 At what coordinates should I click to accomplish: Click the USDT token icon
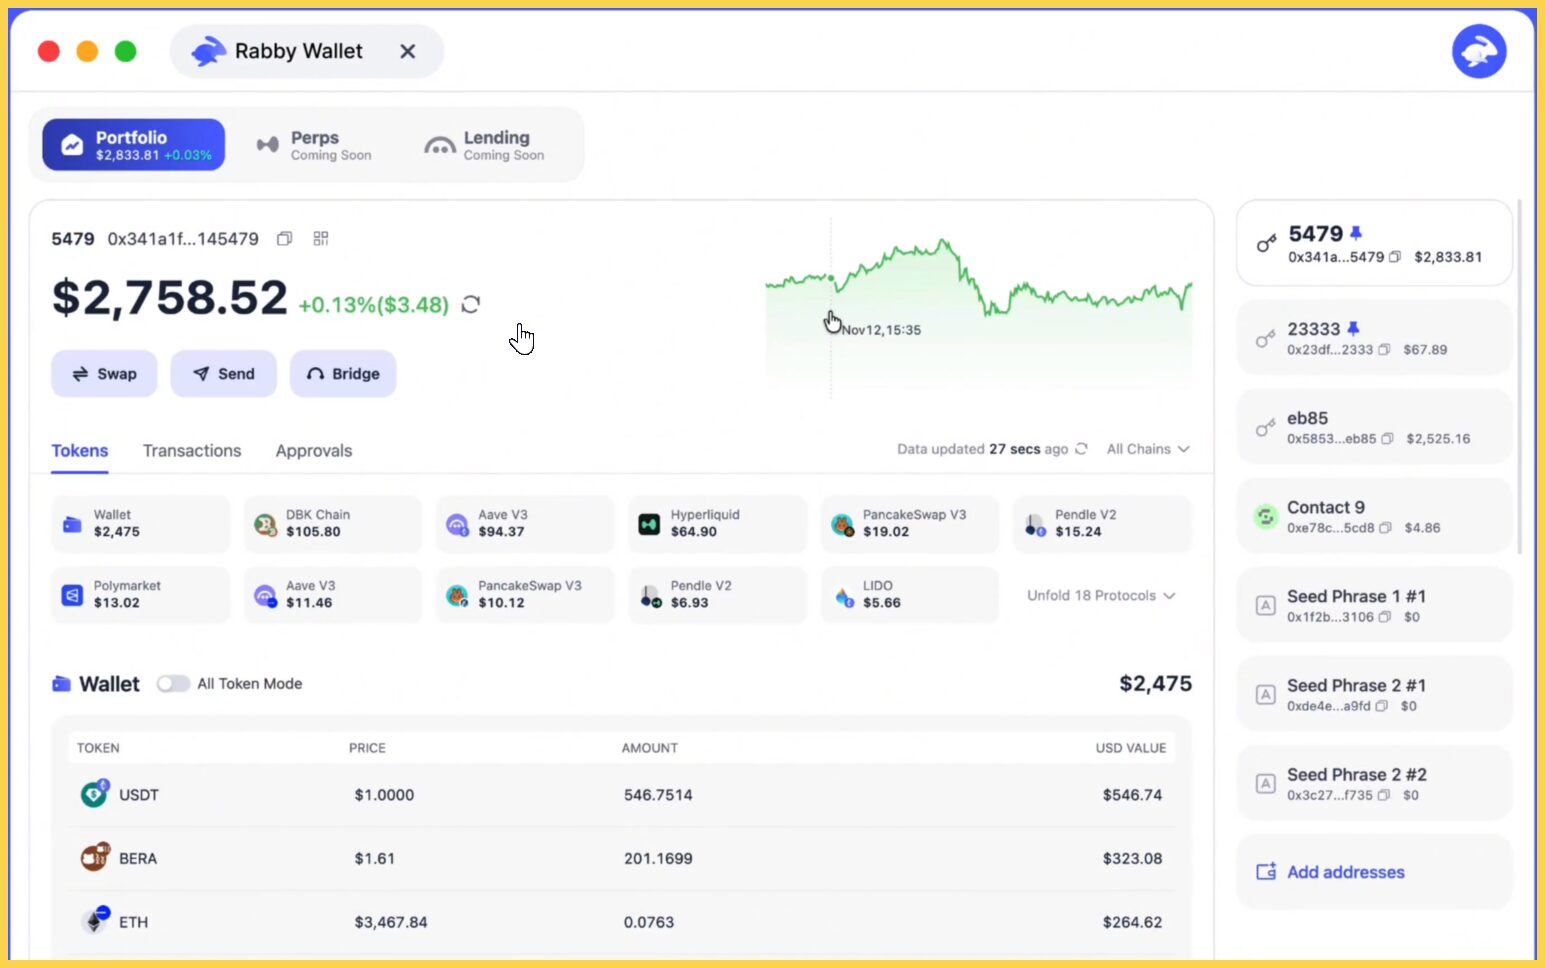point(95,793)
